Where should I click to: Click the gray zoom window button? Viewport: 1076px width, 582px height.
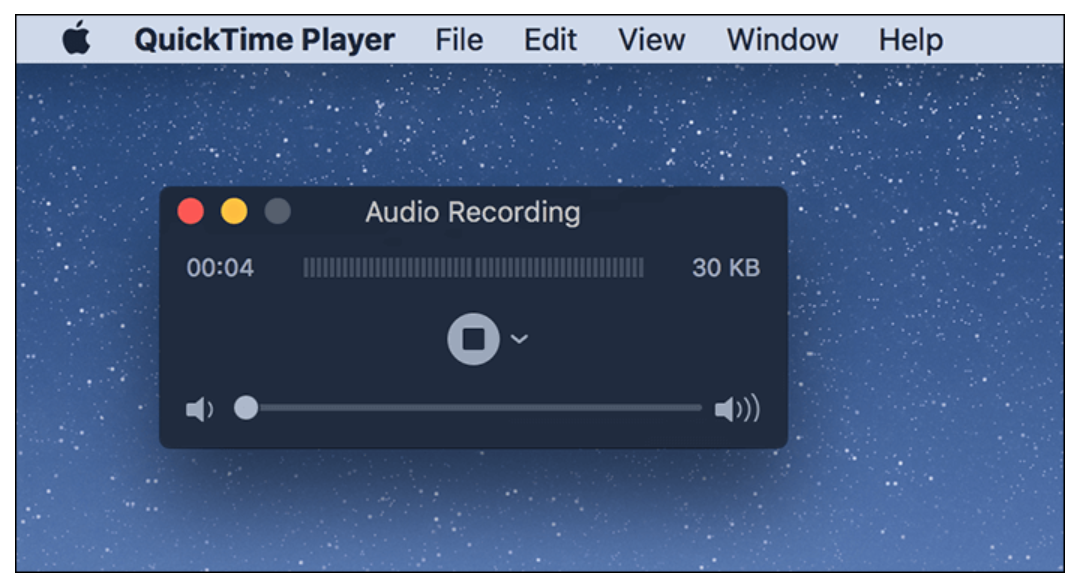click(x=278, y=211)
